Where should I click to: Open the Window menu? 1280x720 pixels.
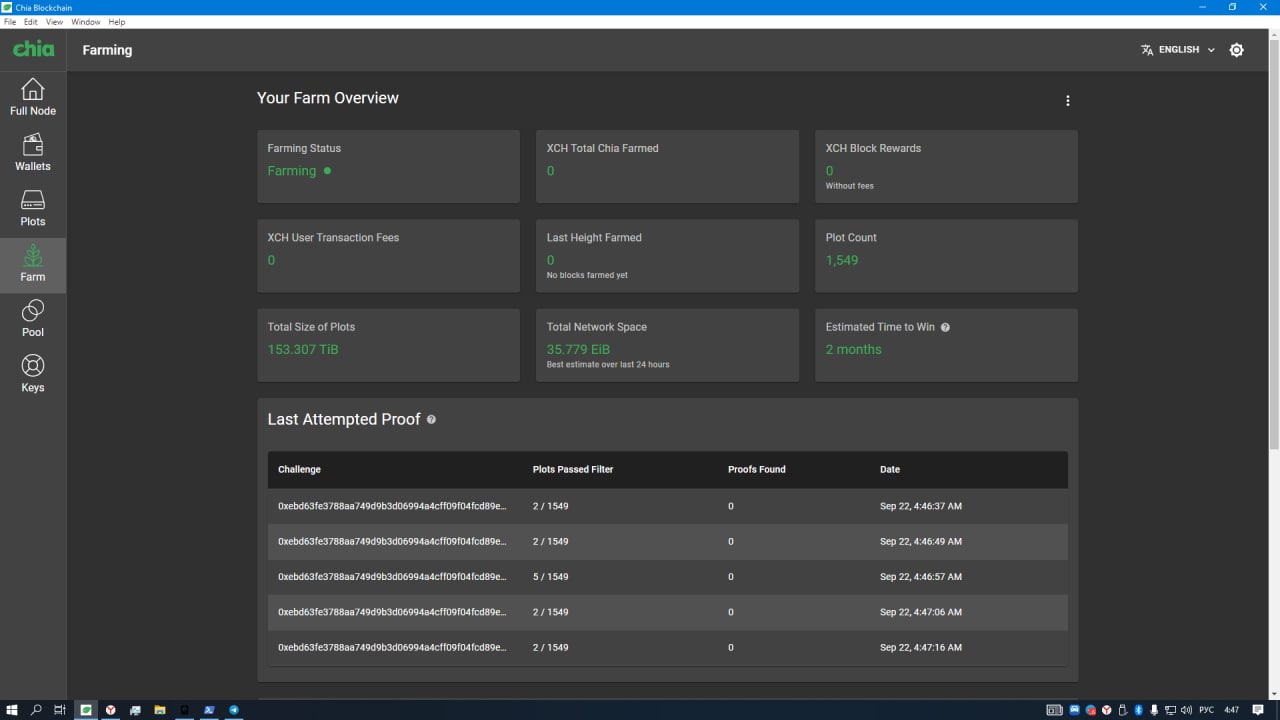(86, 22)
